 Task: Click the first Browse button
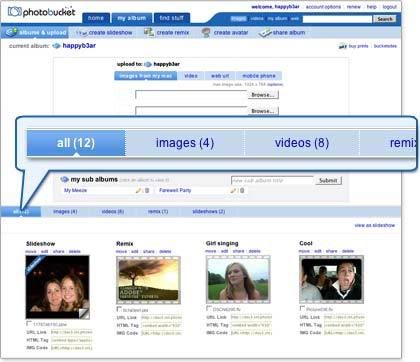(263, 95)
